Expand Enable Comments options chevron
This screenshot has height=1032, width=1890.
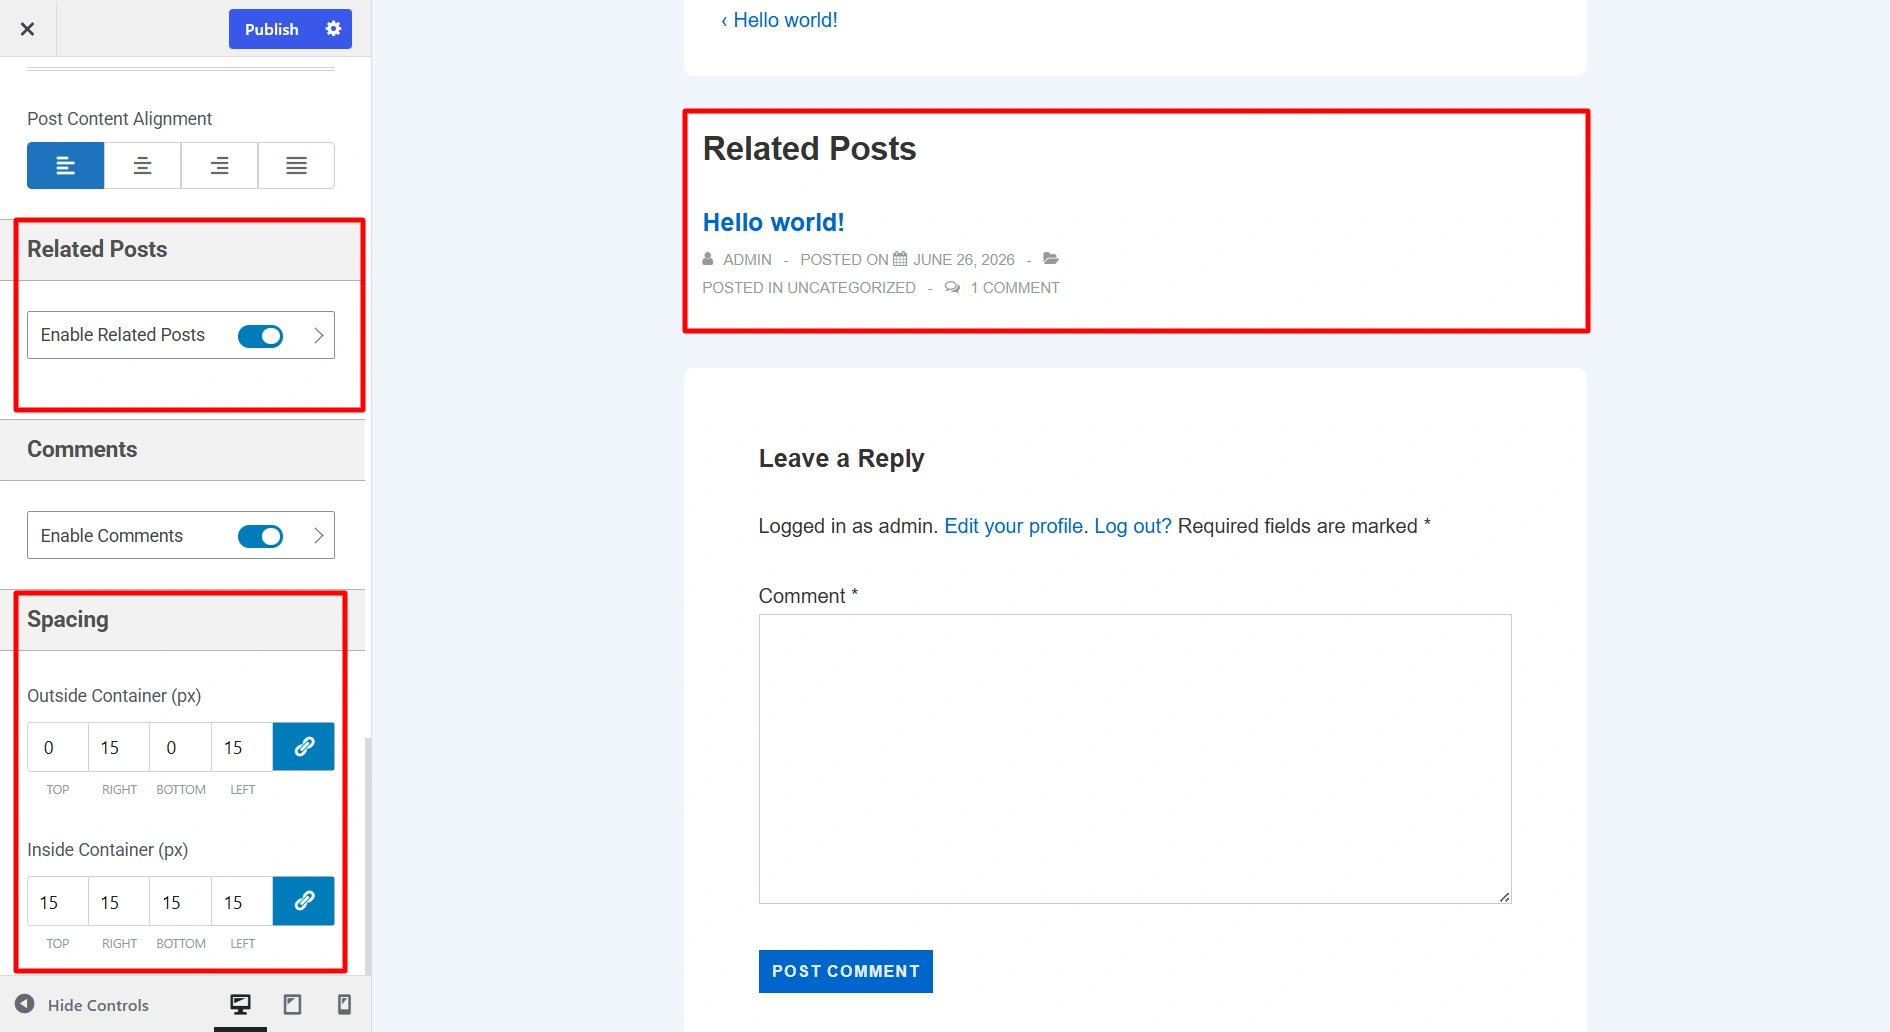[x=319, y=536]
